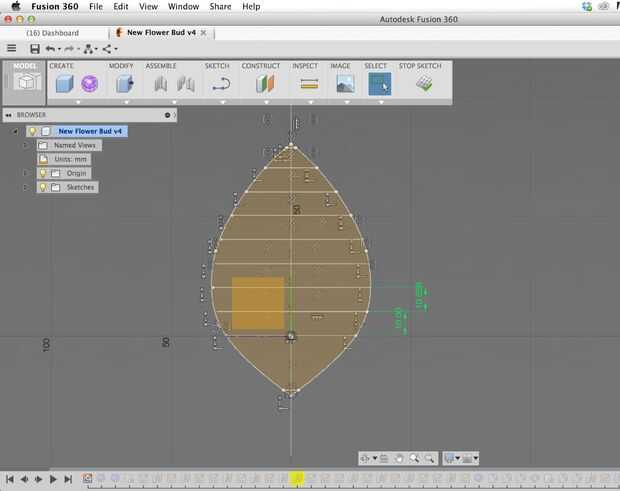This screenshot has height=491, width=620.
Task: Expand the Origin tree node
Action: (x=26, y=173)
